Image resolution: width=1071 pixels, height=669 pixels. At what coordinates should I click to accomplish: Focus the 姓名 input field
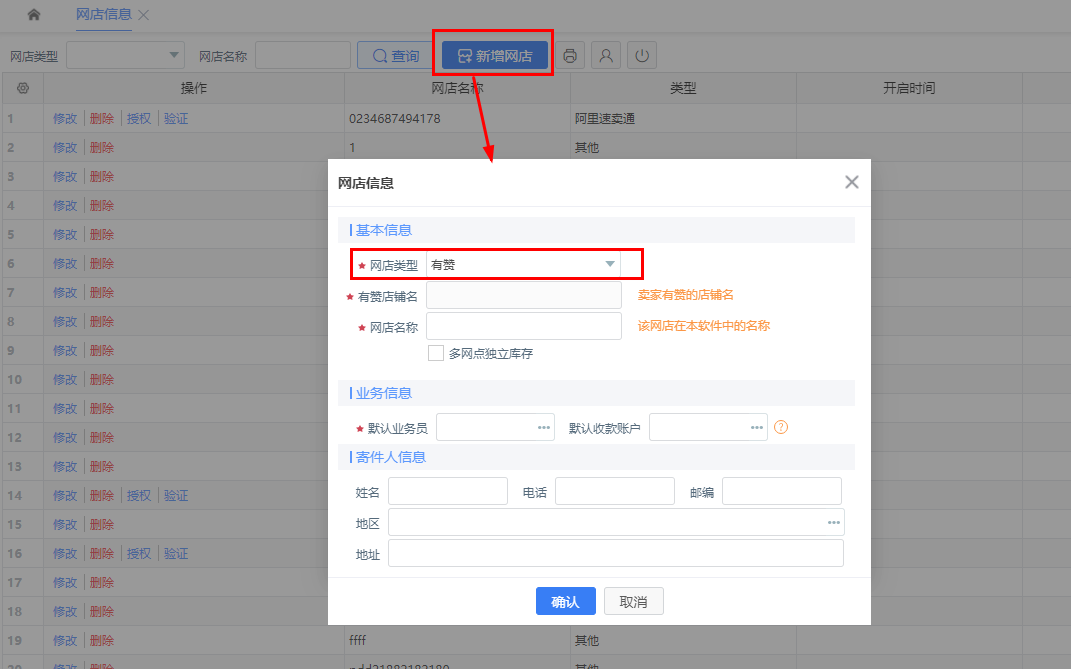448,491
